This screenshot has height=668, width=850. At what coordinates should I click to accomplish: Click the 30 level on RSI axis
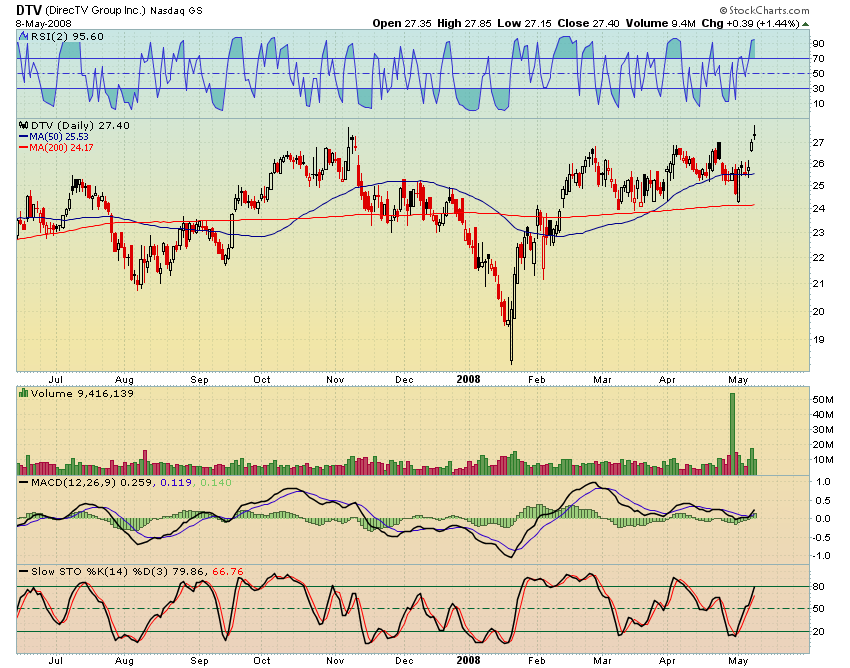(x=818, y=88)
